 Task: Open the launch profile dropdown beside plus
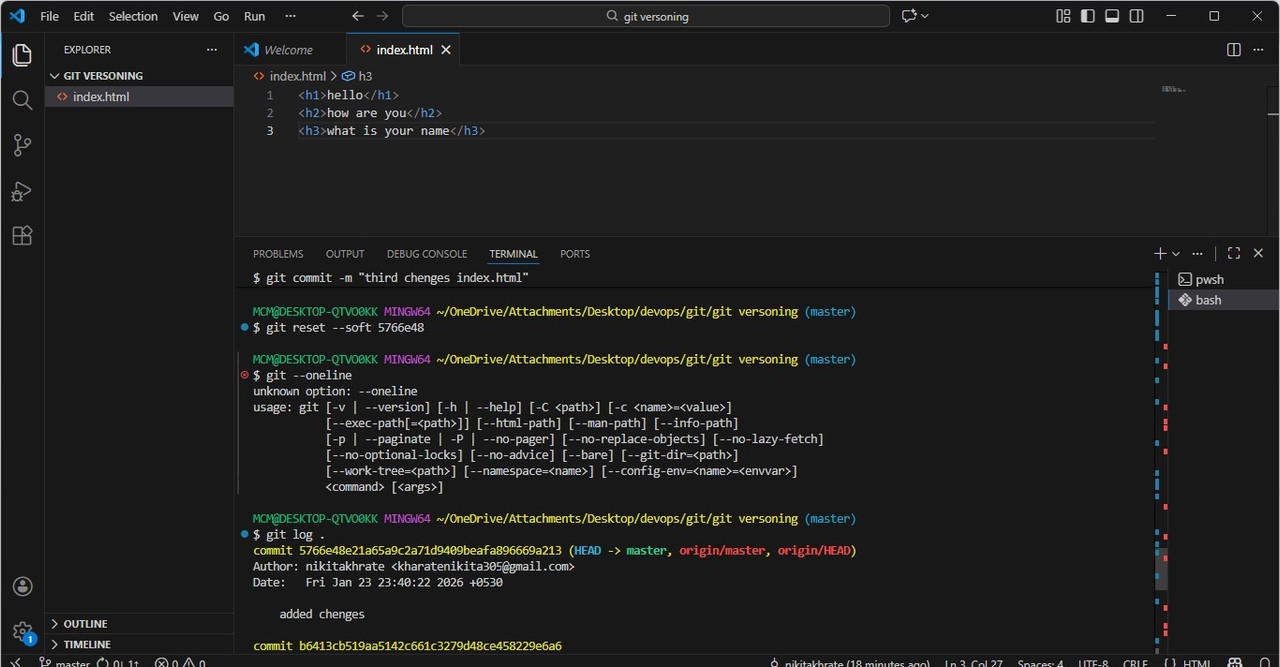click(x=1176, y=254)
